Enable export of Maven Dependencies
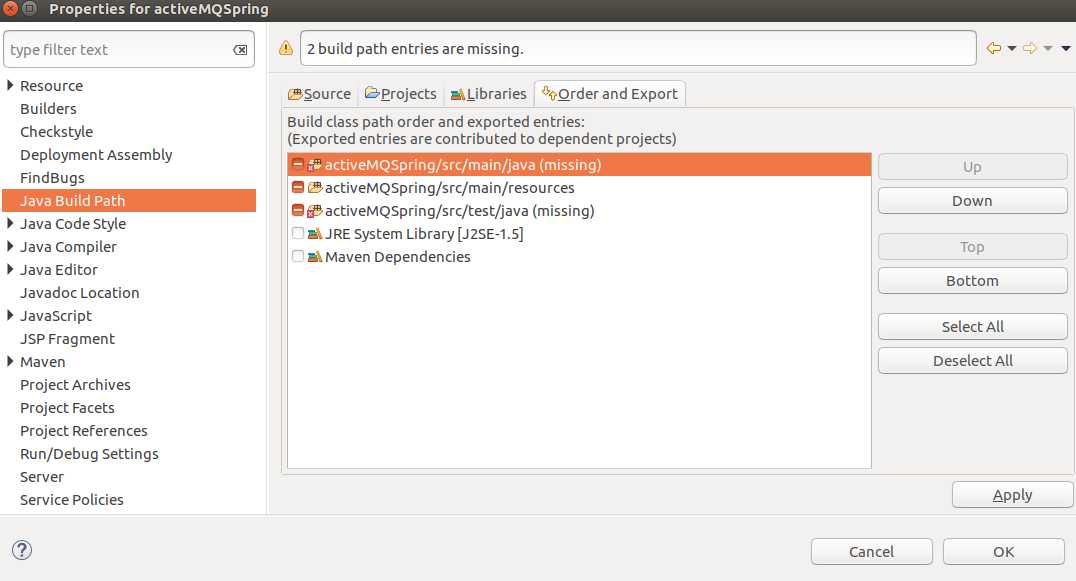Screen dimensions: 1076x581 298,256
